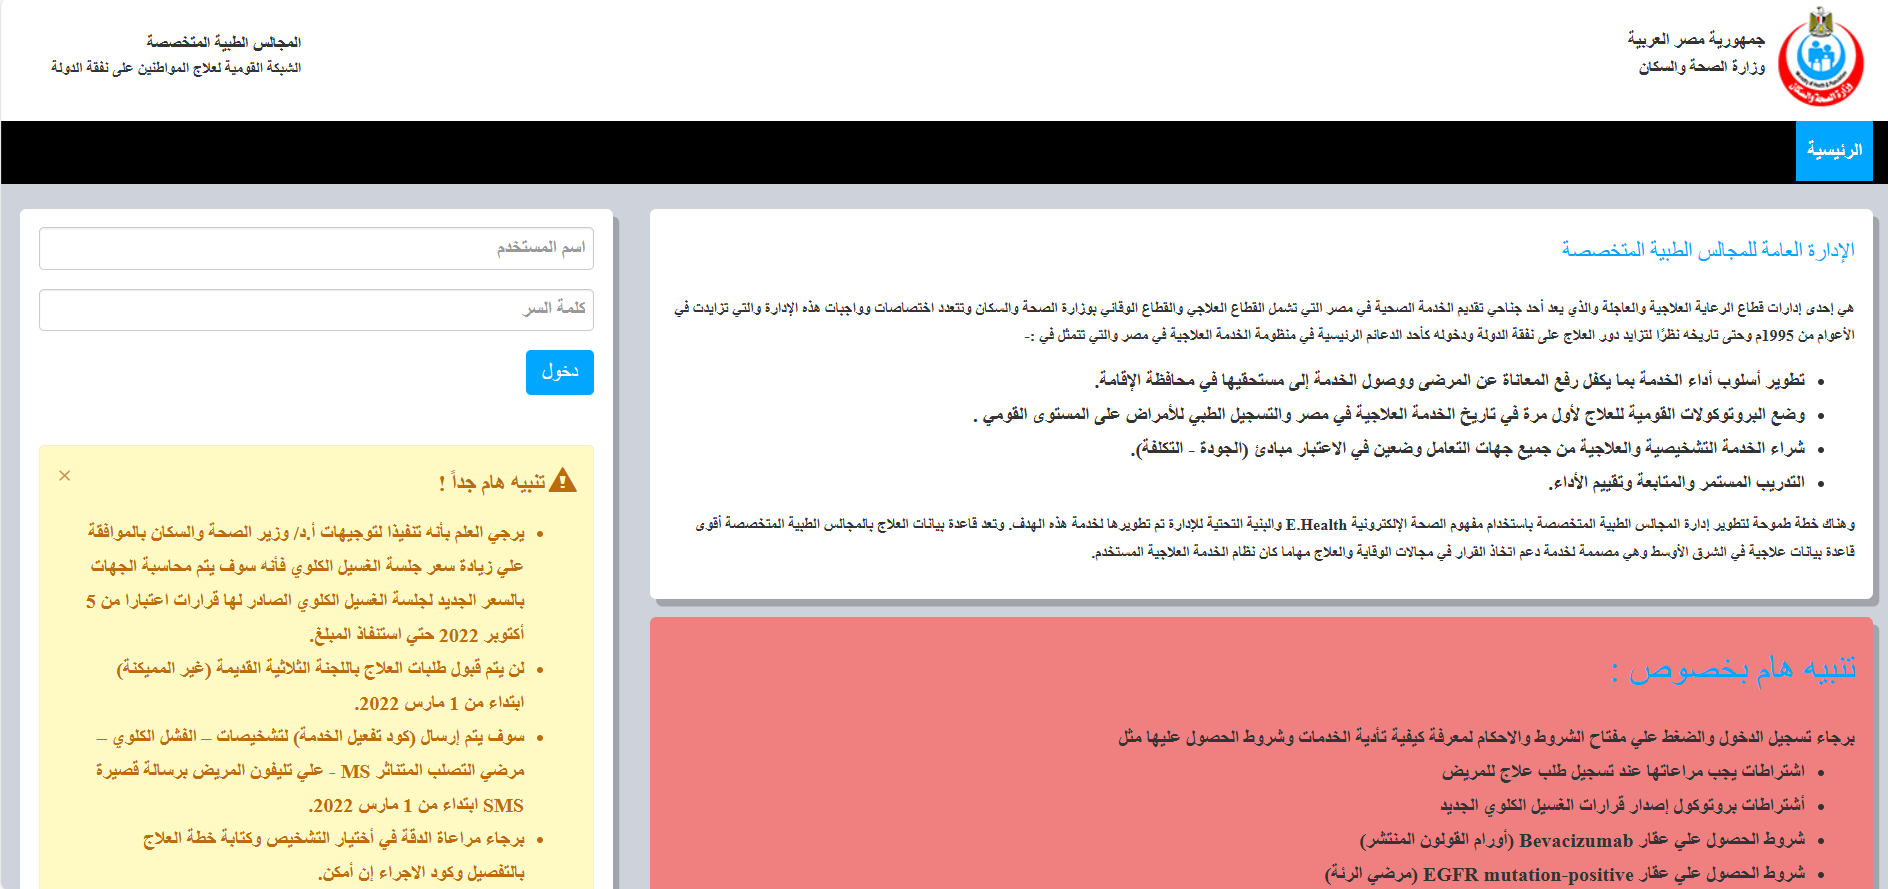Click alert line برجاء مراعاة الدقة في أختيار التشخيص
This screenshot has height=889, width=1888.
pyautogui.click(x=334, y=856)
